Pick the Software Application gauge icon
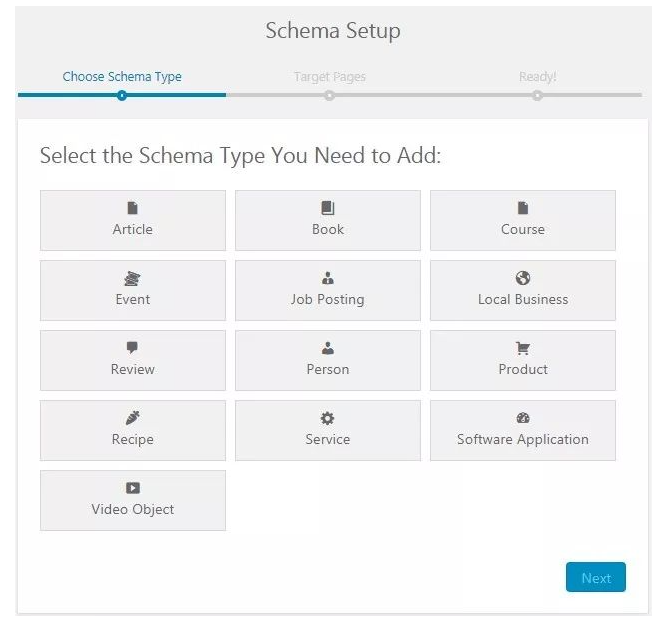Image resolution: width=661 pixels, height=621 pixels. coord(523,418)
